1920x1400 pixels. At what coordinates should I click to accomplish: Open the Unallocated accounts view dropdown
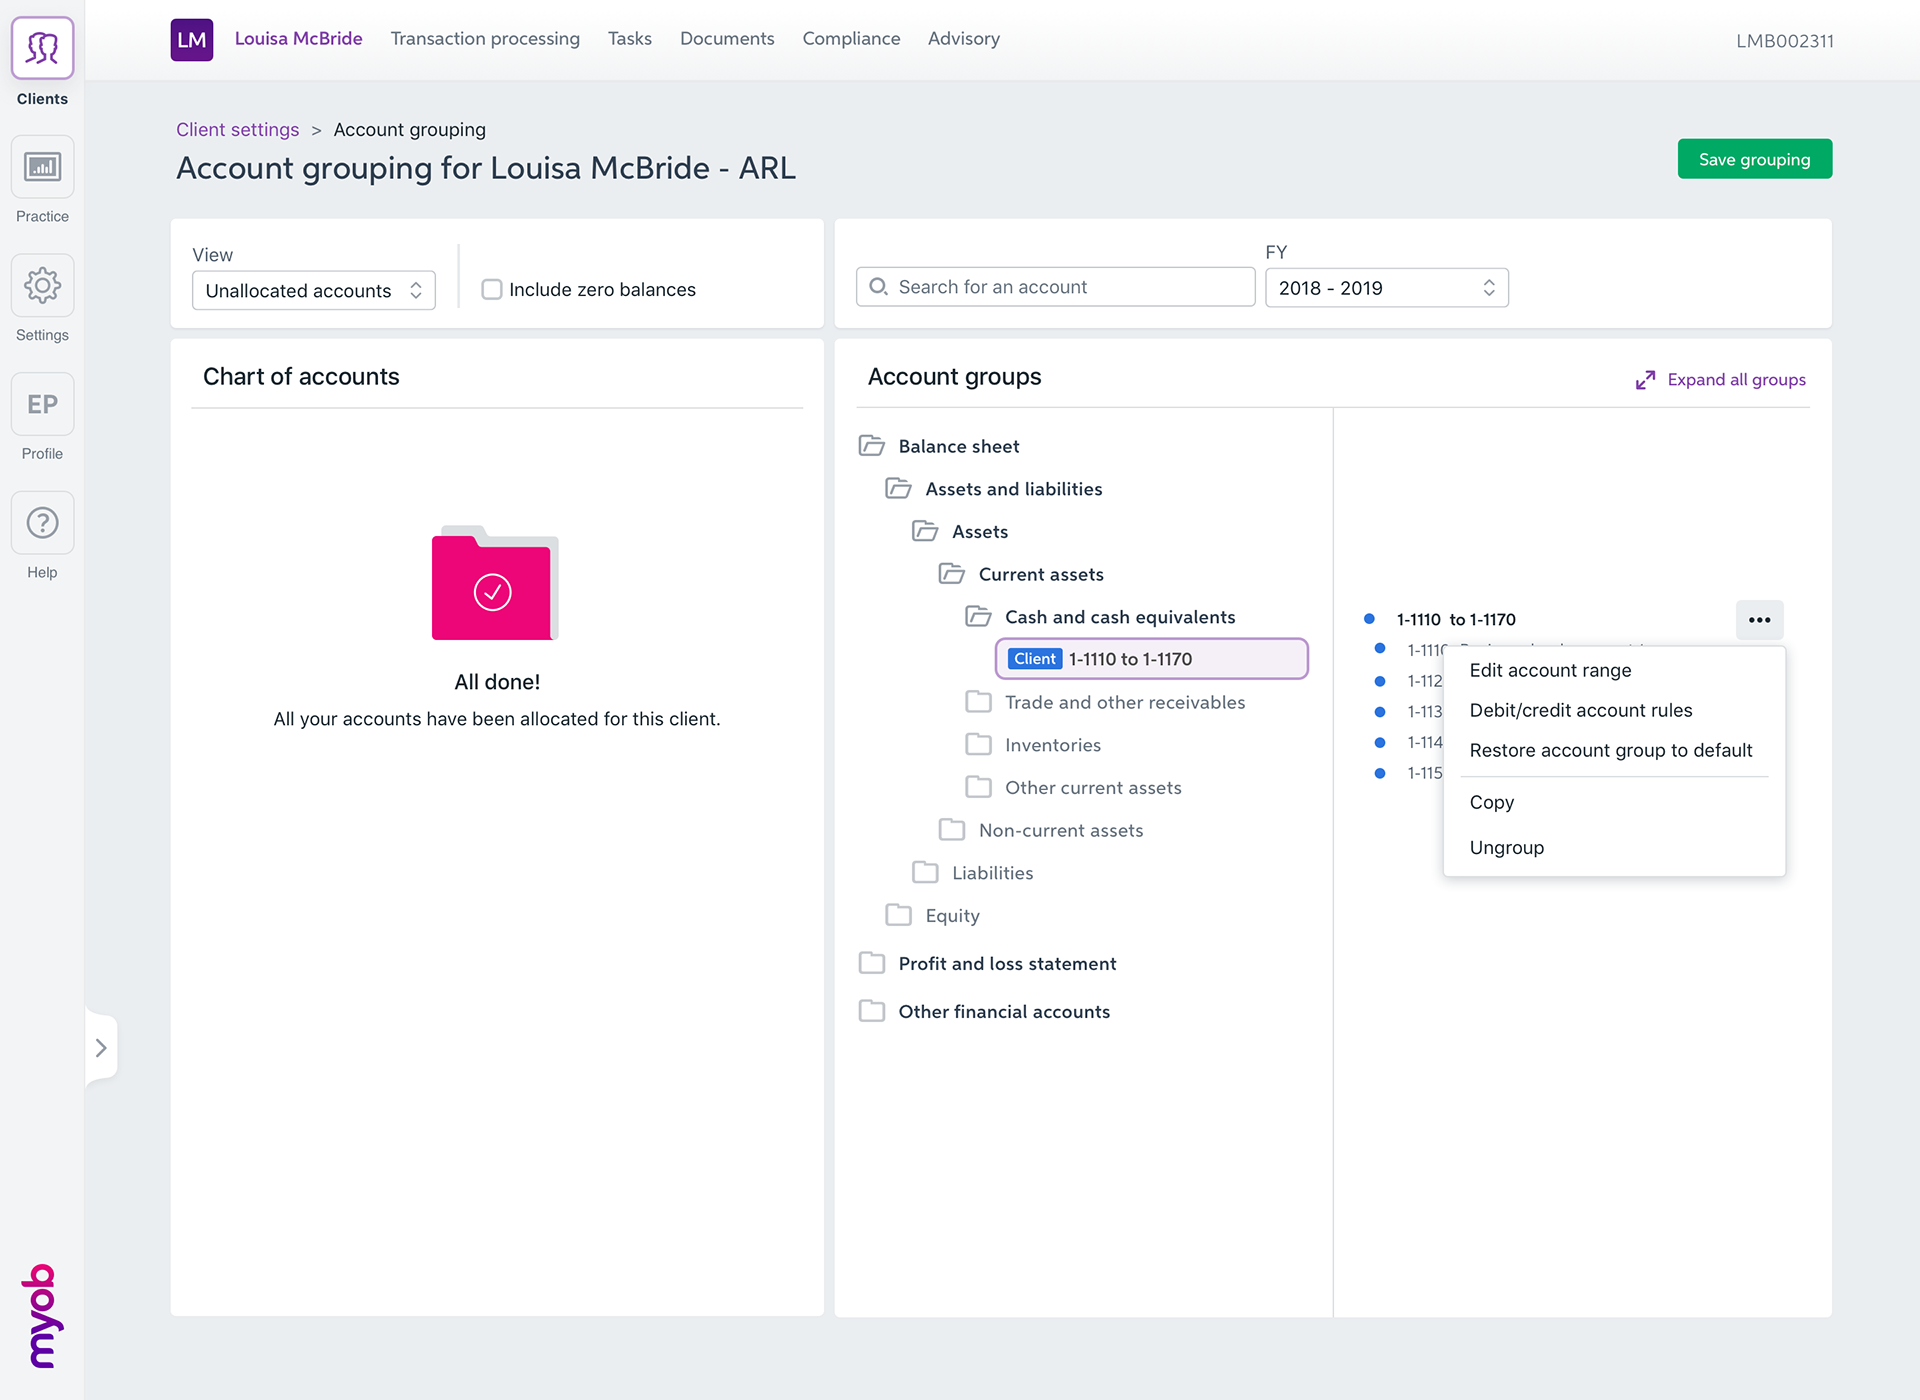313,291
